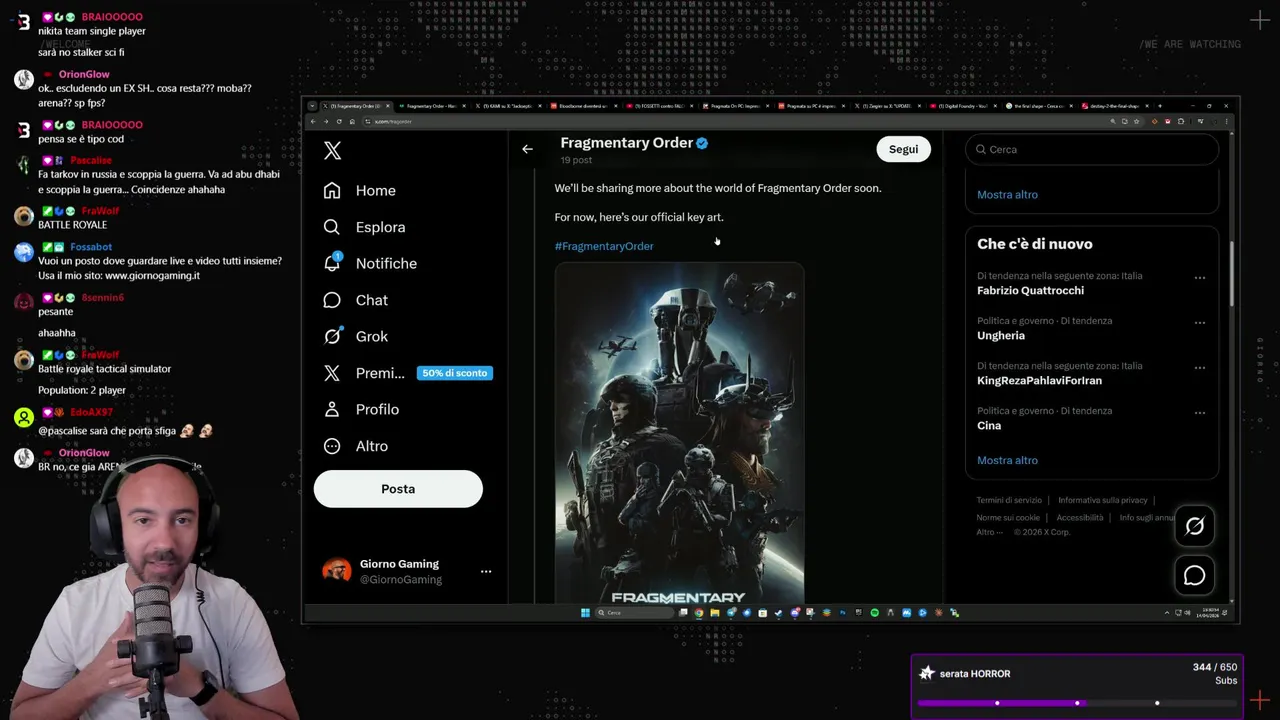Go back with the arrow beside Fragmentary Order
The height and width of the screenshot is (720, 1280).
[x=527, y=149]
